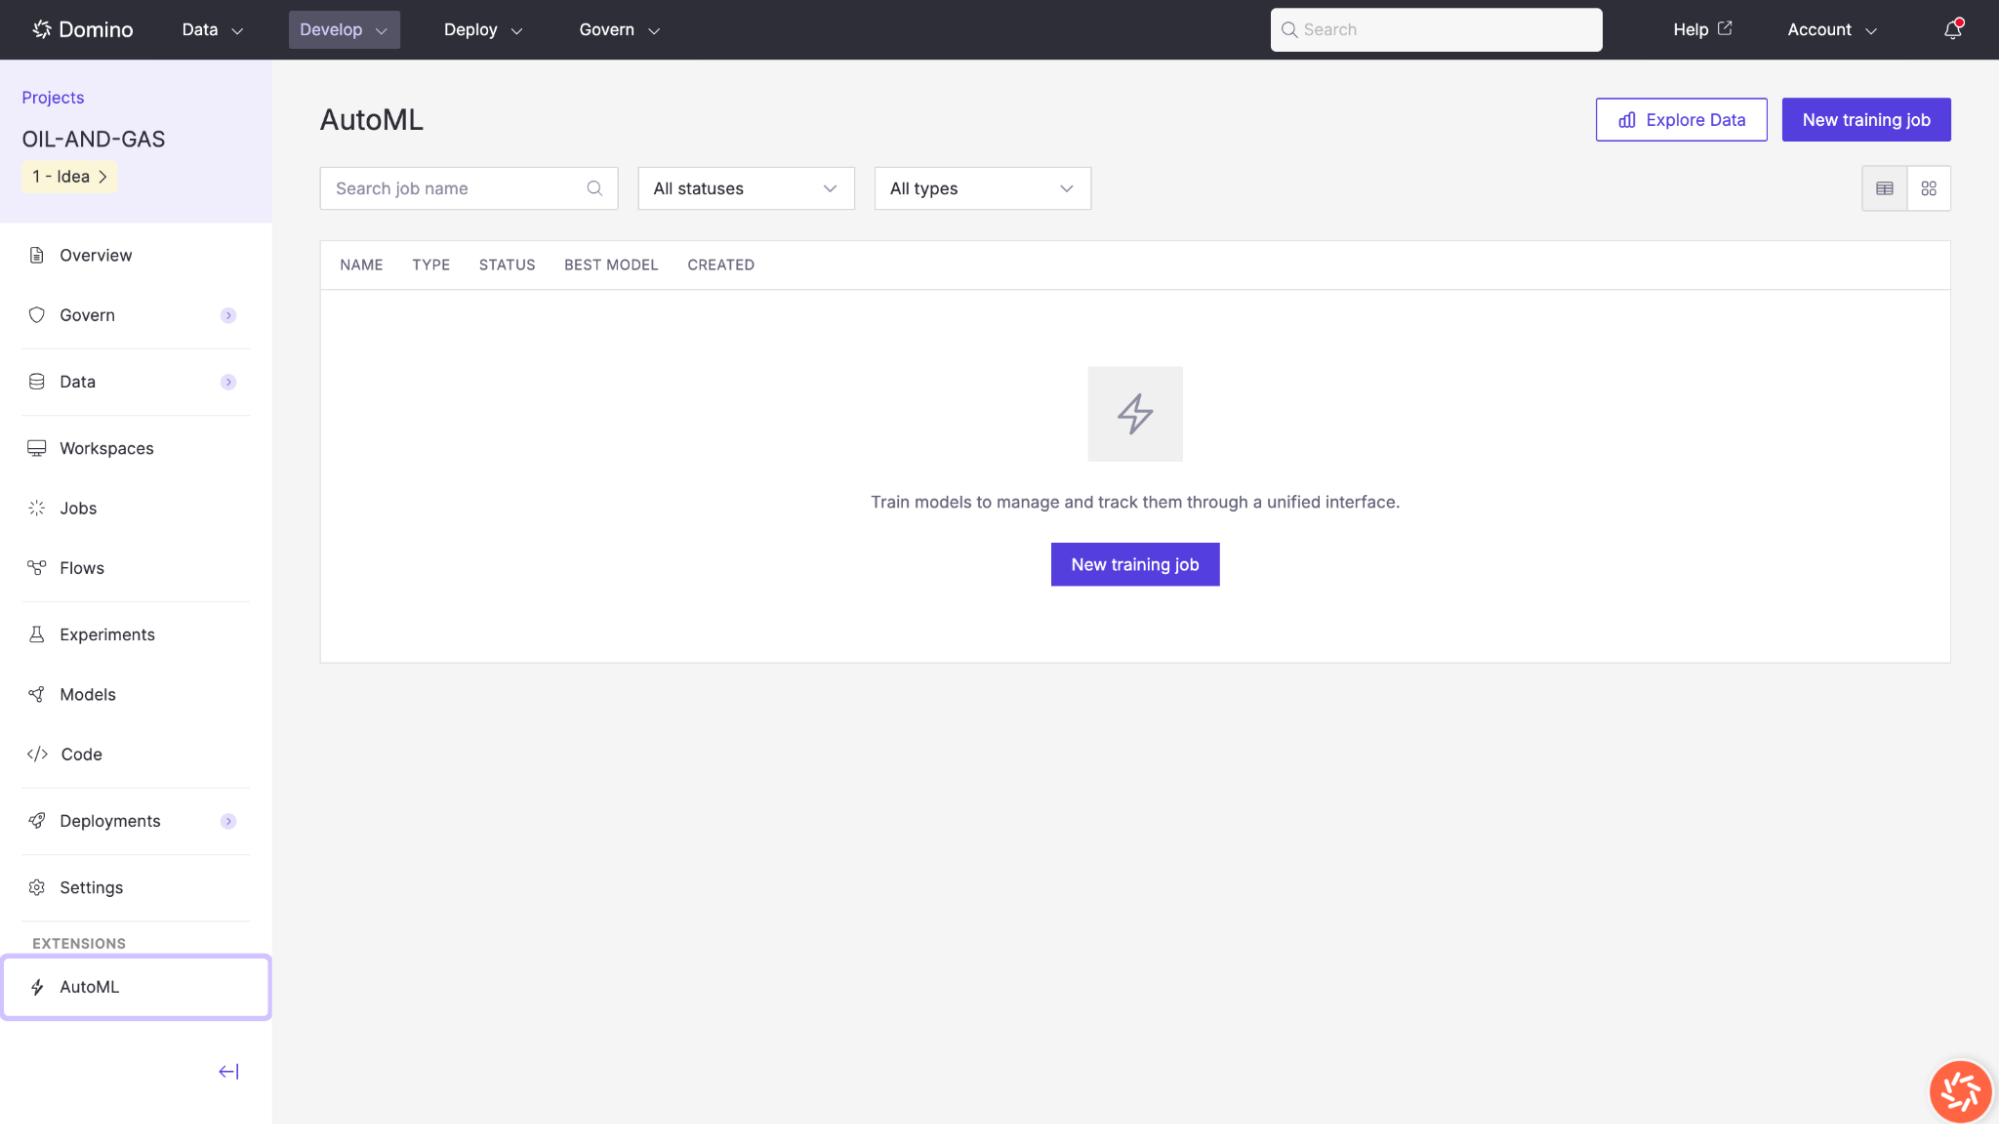The height and width of the screenshot is (1125, 1999).
Task: Open the Workspaces section
Action: [106, 448]
